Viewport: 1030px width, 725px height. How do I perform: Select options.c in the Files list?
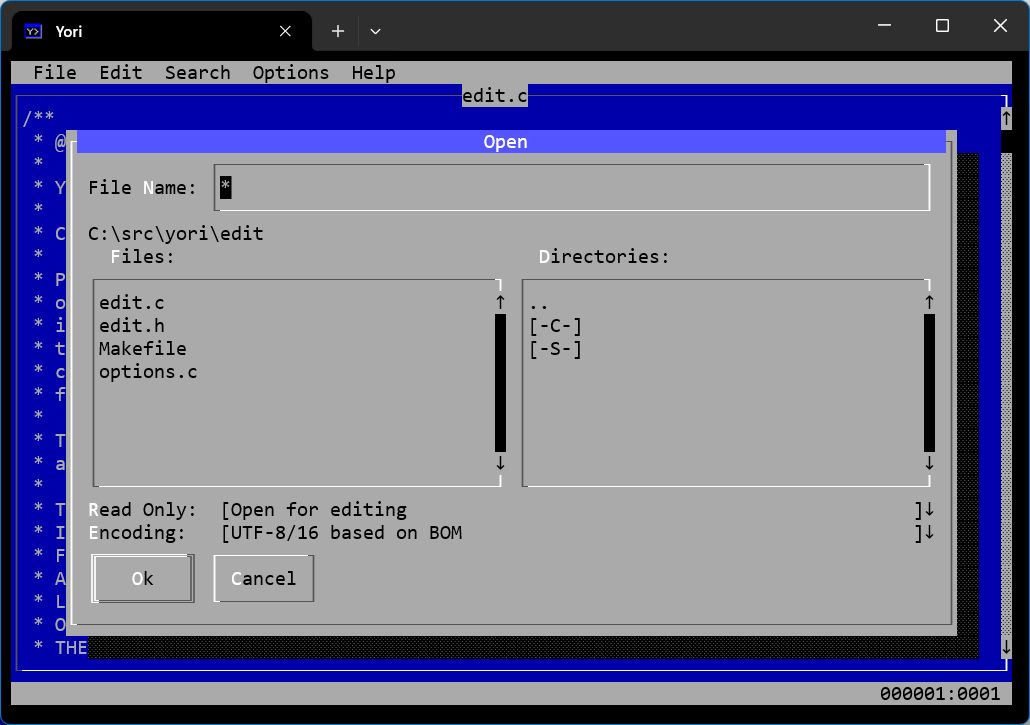(x=148, y=372)
